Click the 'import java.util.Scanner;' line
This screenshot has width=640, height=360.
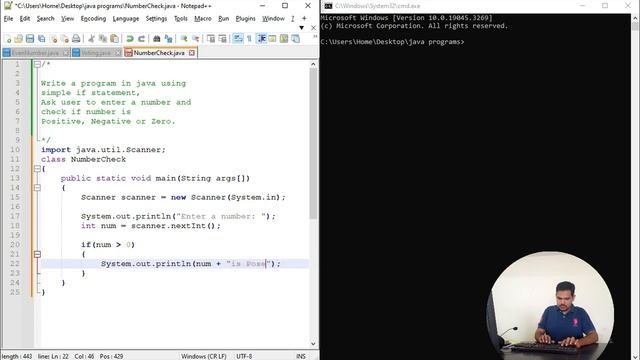(103, 150)
